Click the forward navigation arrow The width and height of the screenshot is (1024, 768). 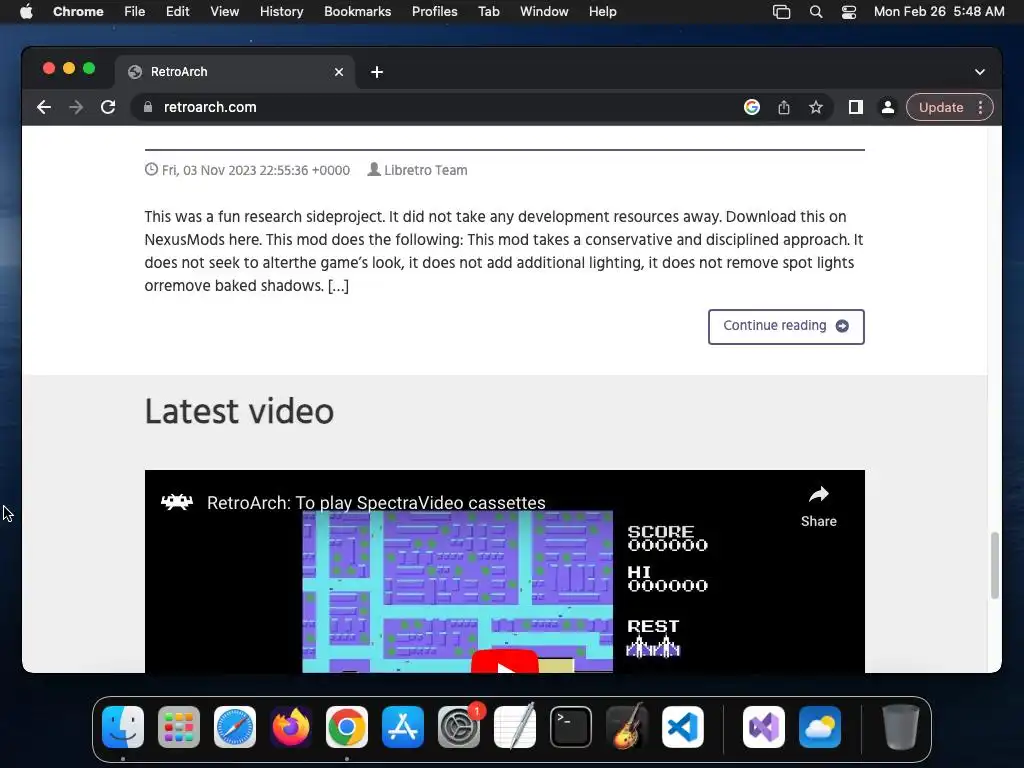point(76,107)
